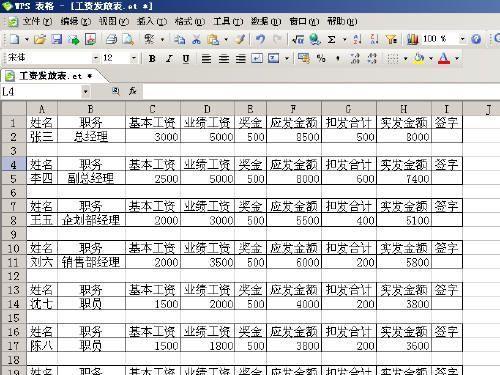Open the zoom percentage dropdown
This screenshot has width=500, height=375.
462,39
